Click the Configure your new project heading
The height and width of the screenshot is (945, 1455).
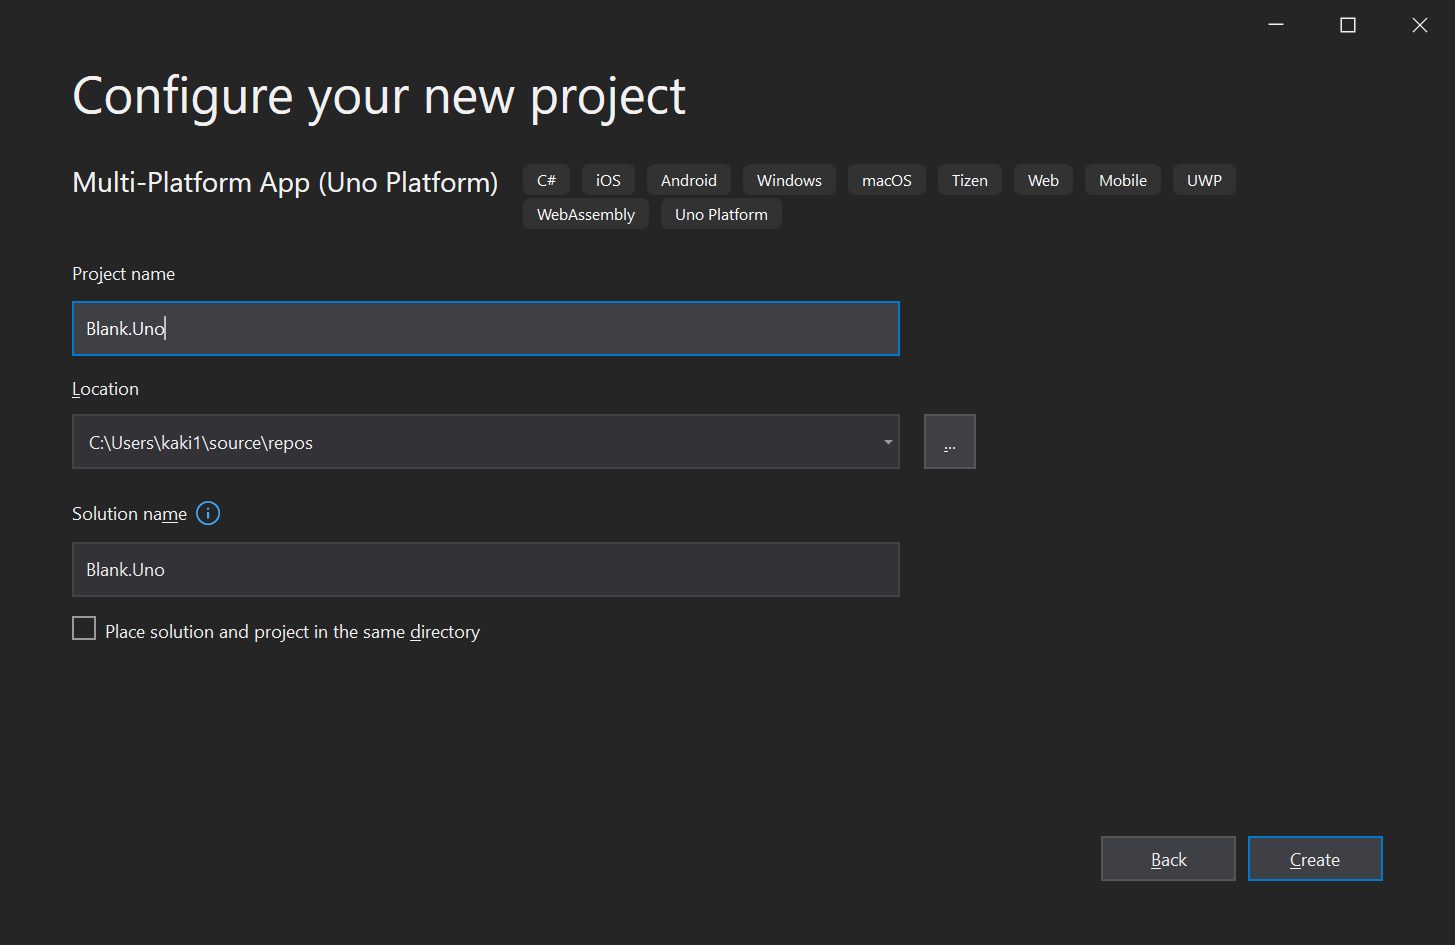pyautogui.click(x=379, y=97)
